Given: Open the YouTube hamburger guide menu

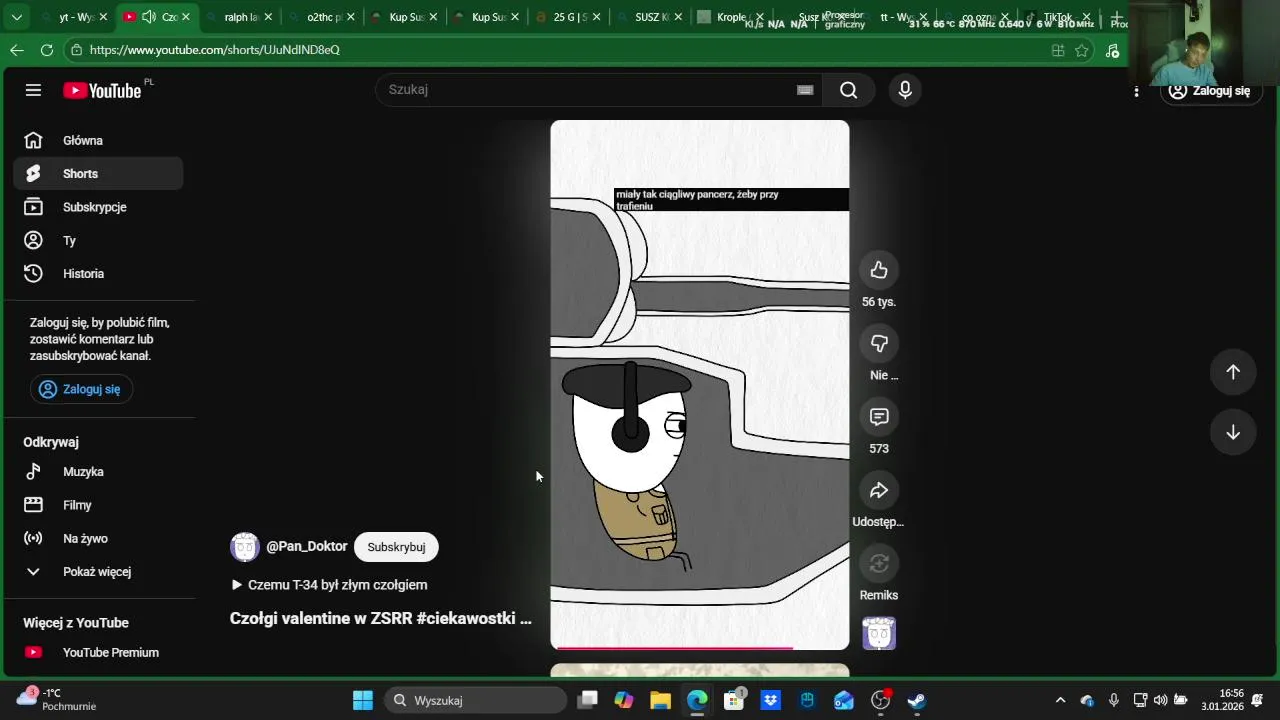Looking at the screenshot, I should tap(33, 90).
